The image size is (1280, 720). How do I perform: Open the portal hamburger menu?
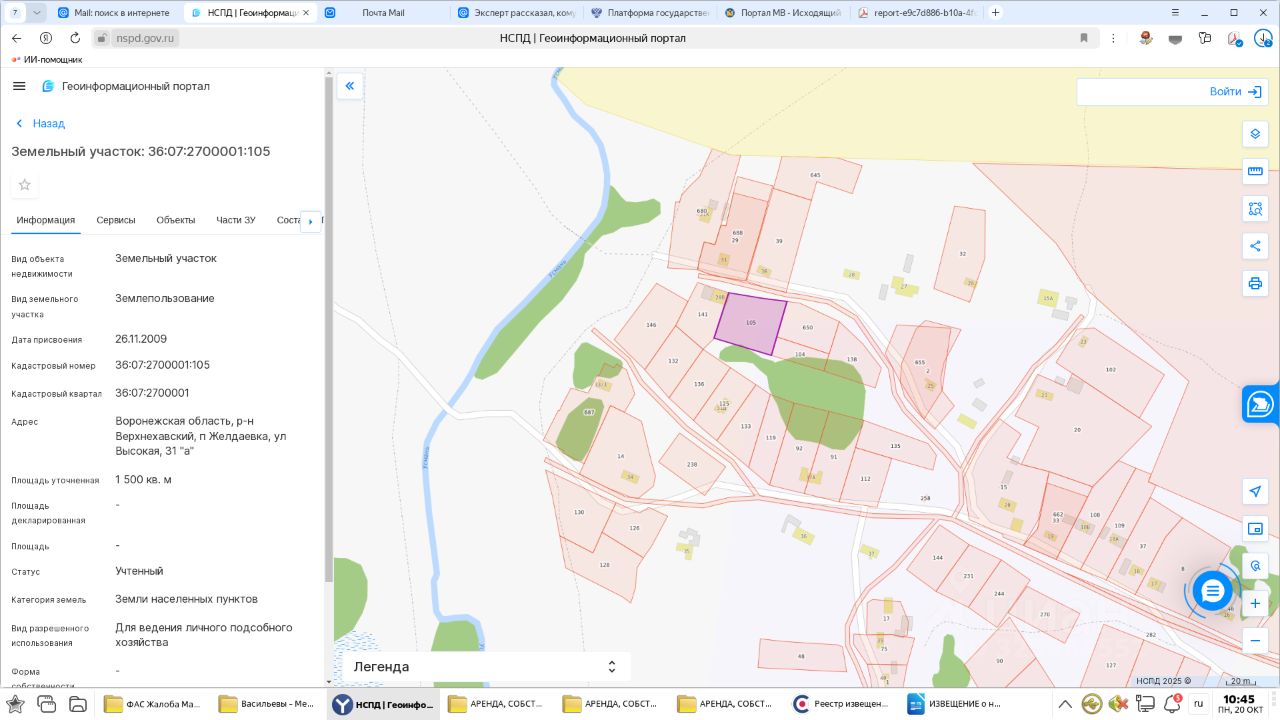[19, 86]
